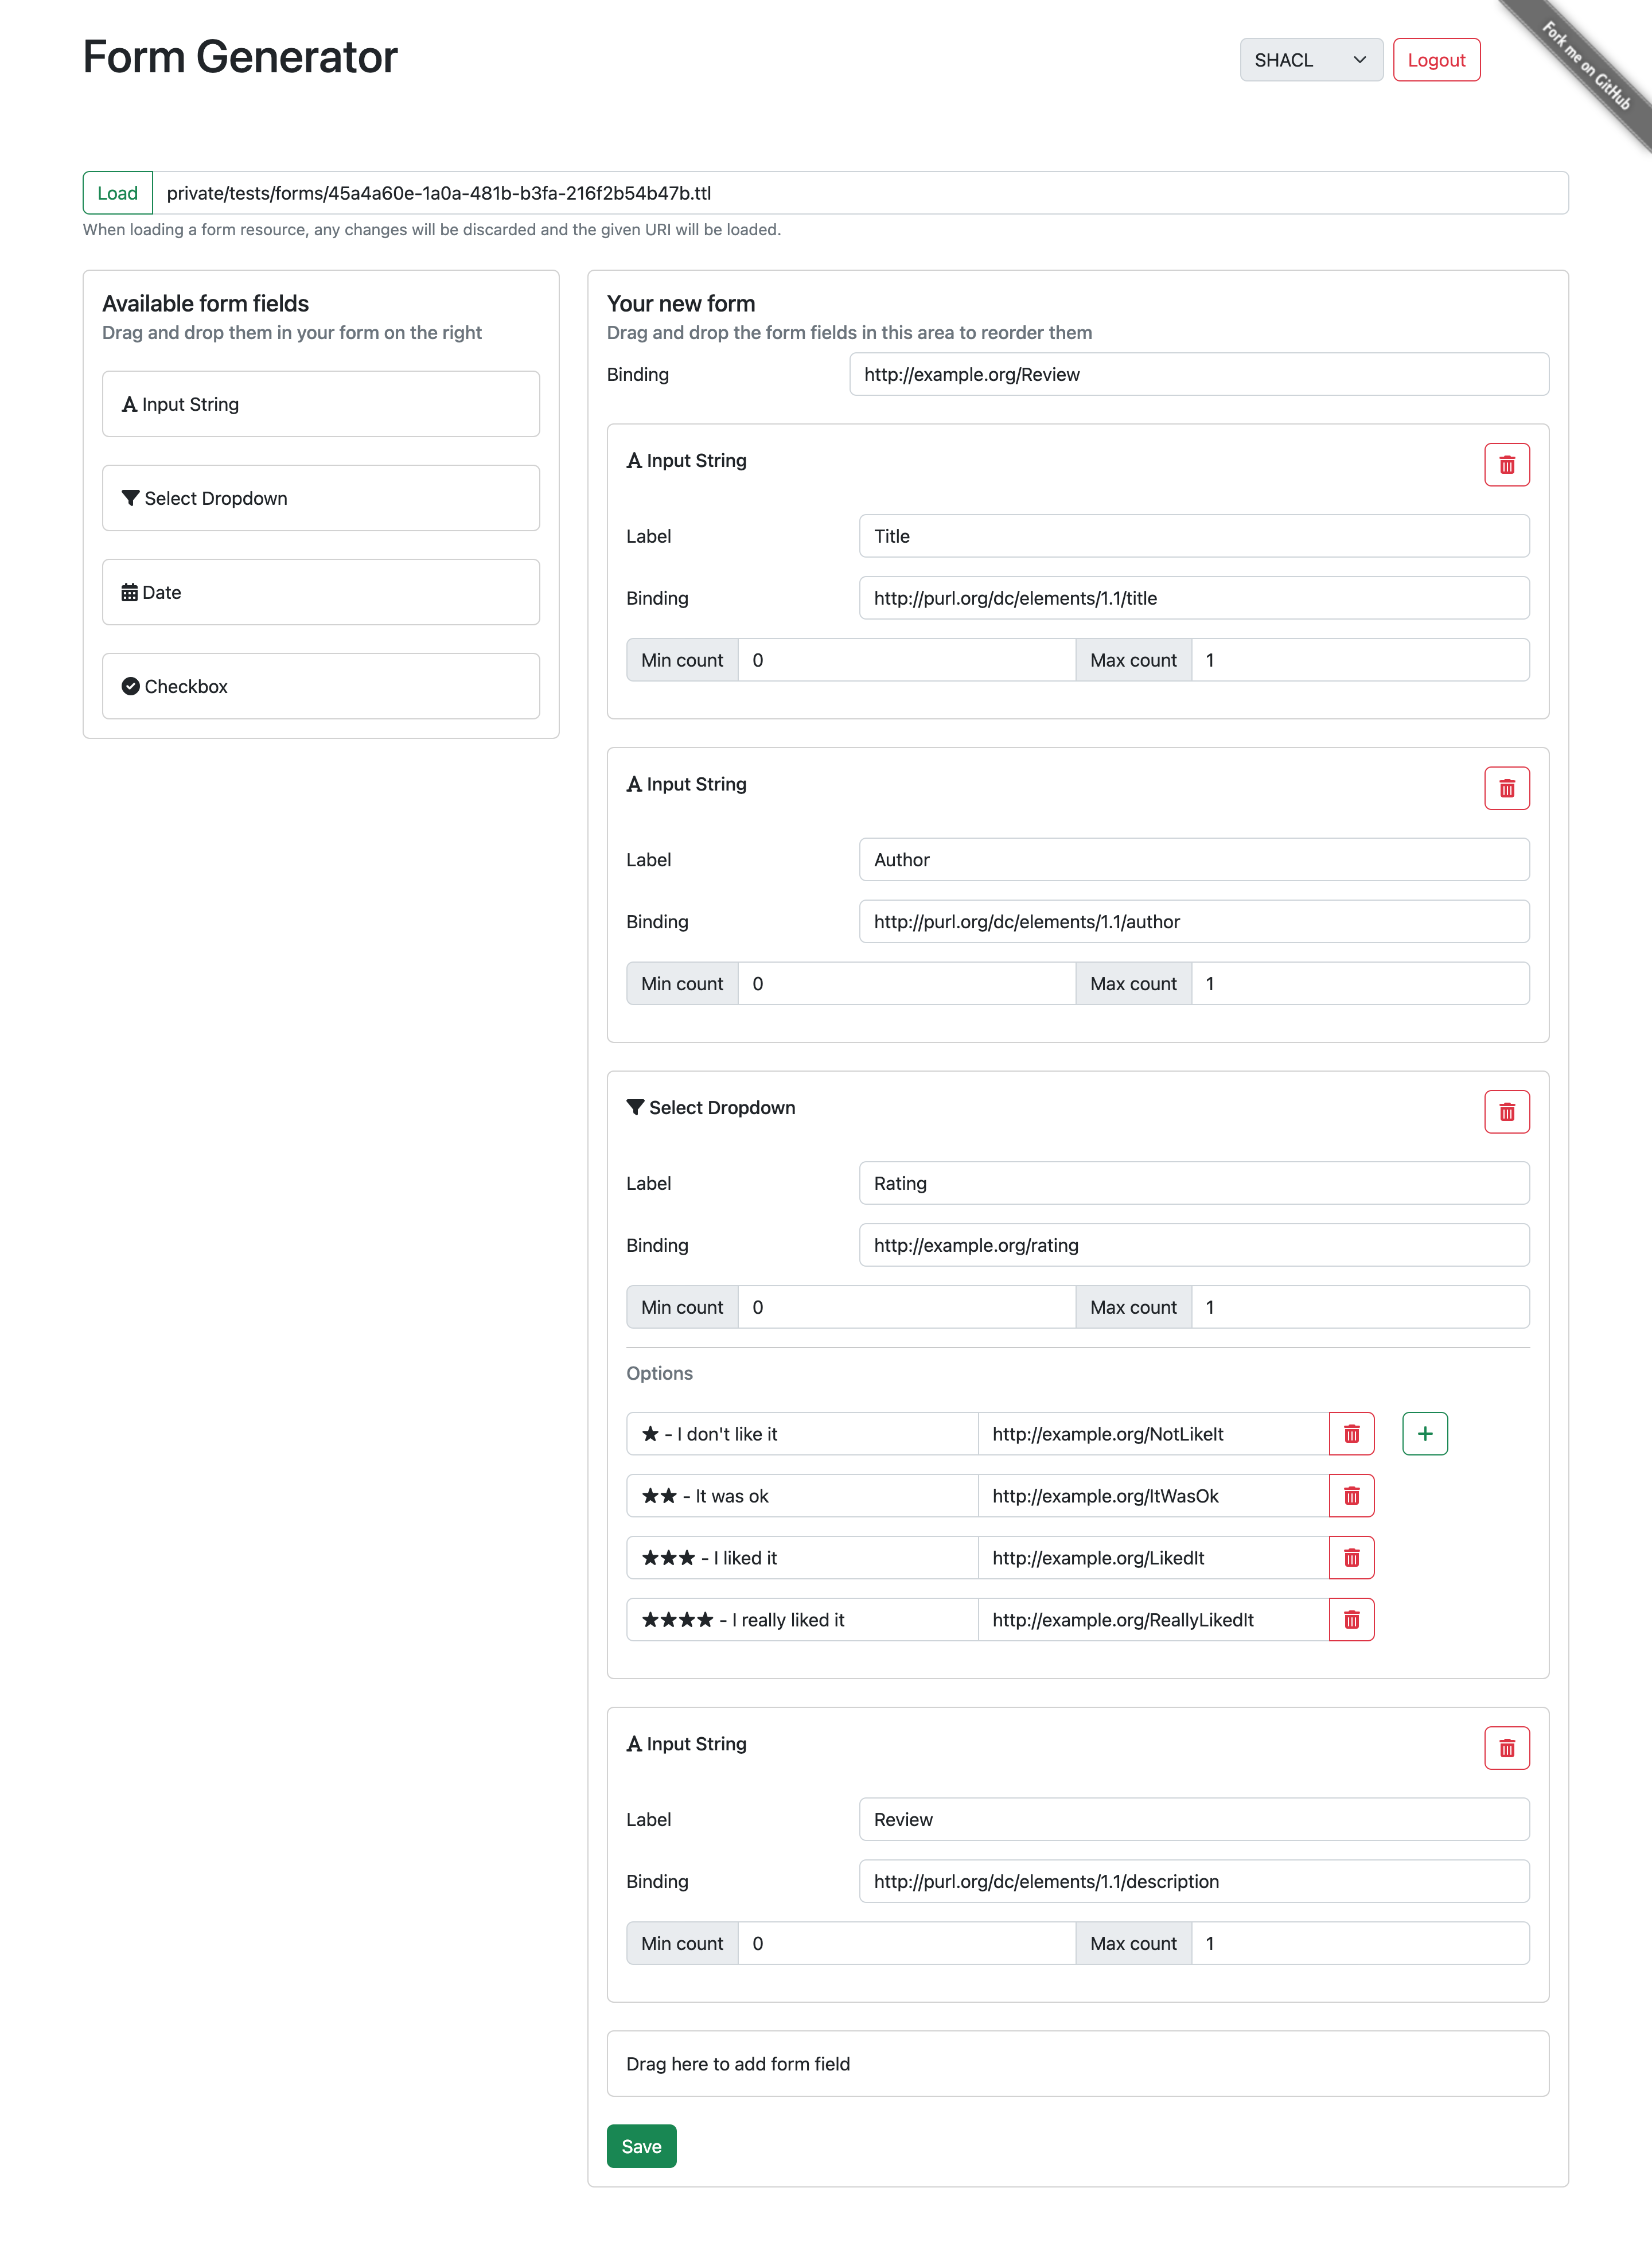The height and width of the screenshot is (2242, 1652).
Task: Load the form from given URI
Action: pos(115,192)
